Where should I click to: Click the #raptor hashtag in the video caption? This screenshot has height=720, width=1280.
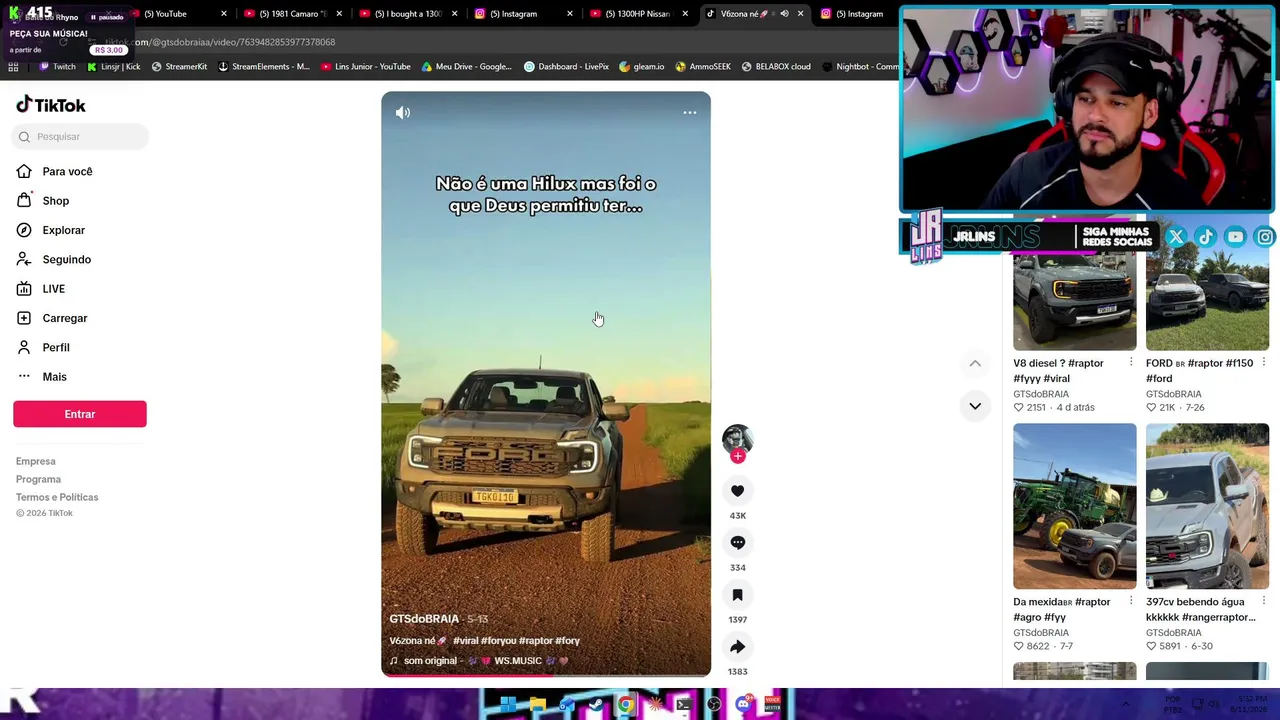click(536, 641)
